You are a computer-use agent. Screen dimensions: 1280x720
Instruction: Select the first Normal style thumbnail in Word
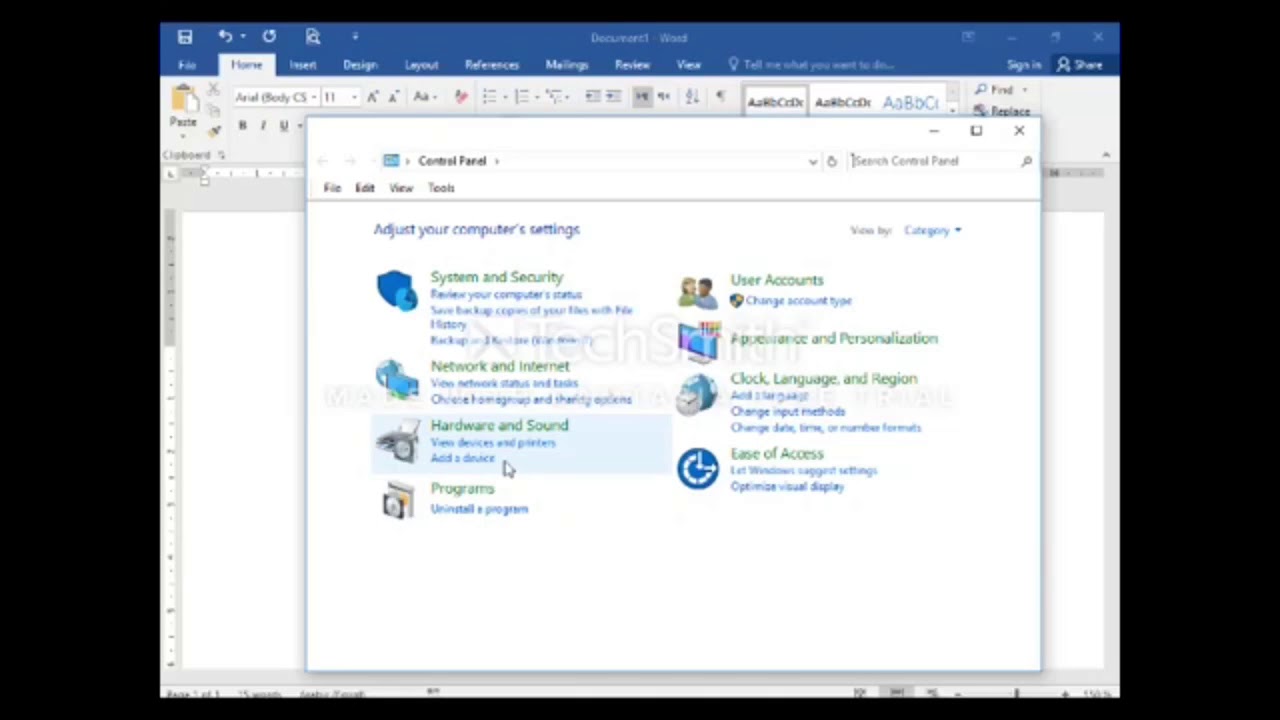775,102
